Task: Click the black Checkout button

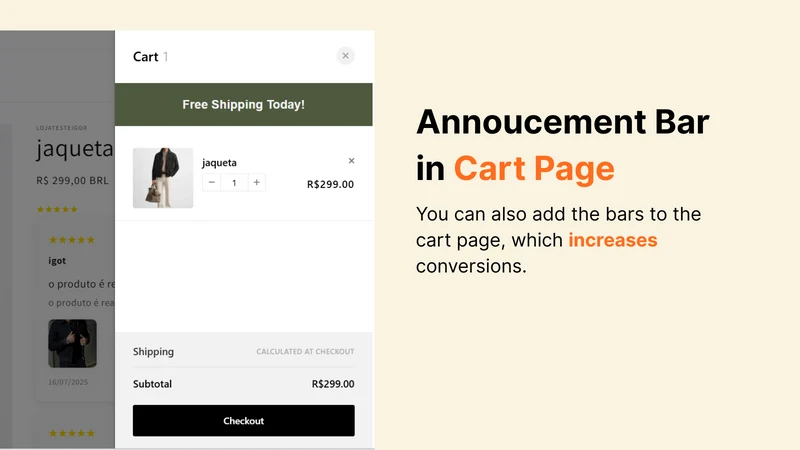Action: (x=243, y=420)
